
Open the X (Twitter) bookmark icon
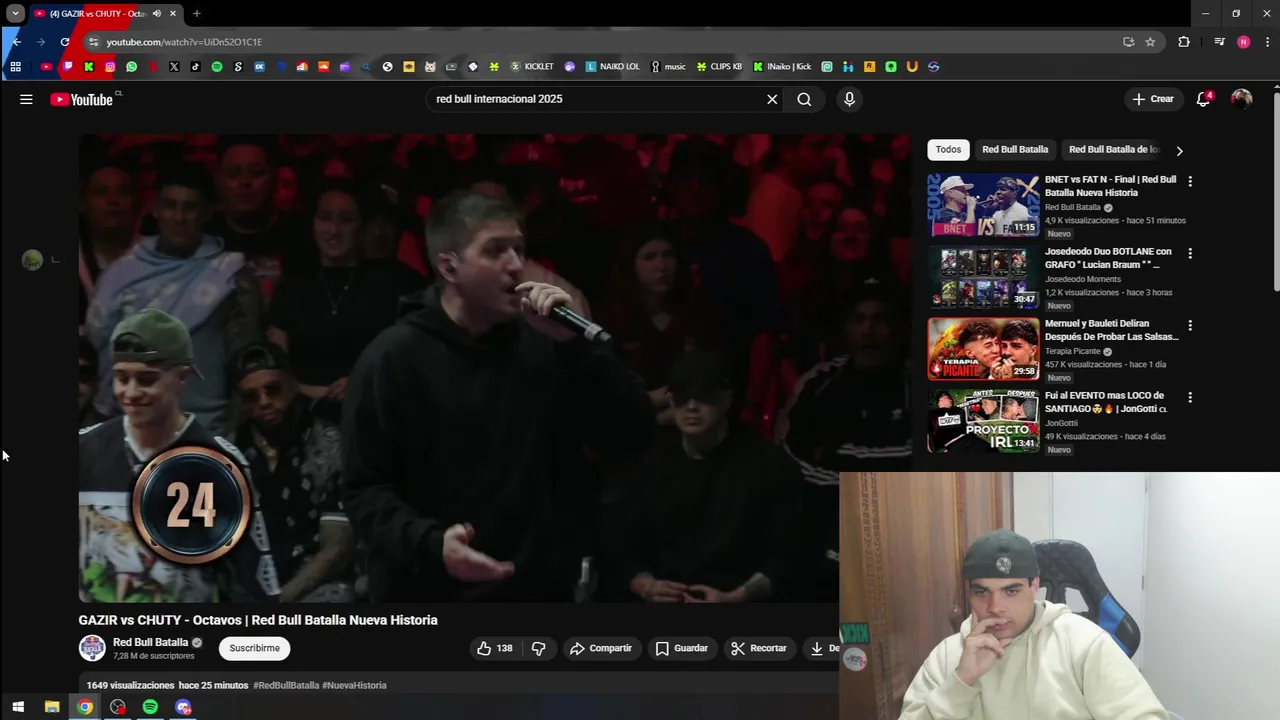tap(174, 67)
